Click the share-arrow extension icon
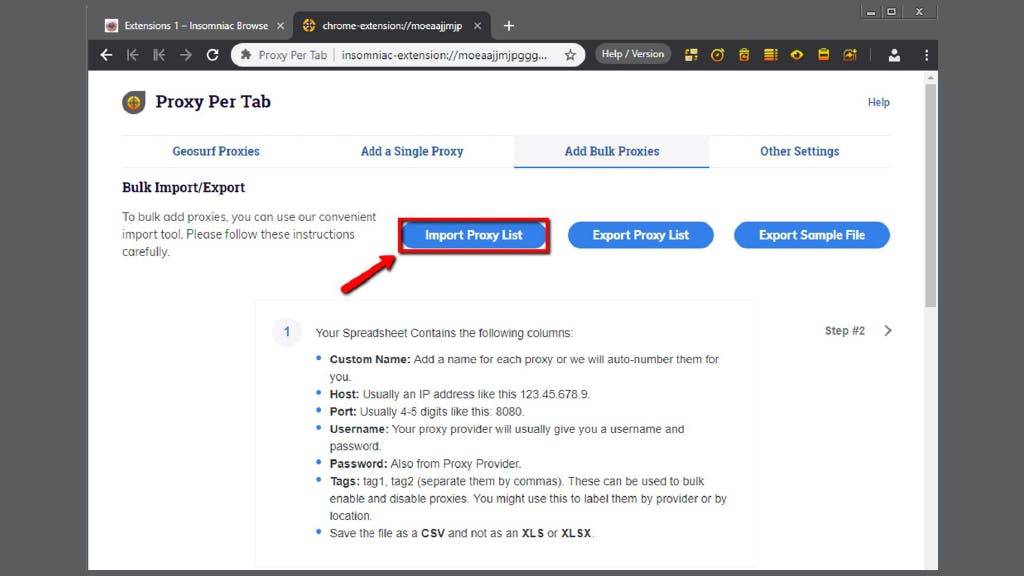 click(x=850, y=55)
